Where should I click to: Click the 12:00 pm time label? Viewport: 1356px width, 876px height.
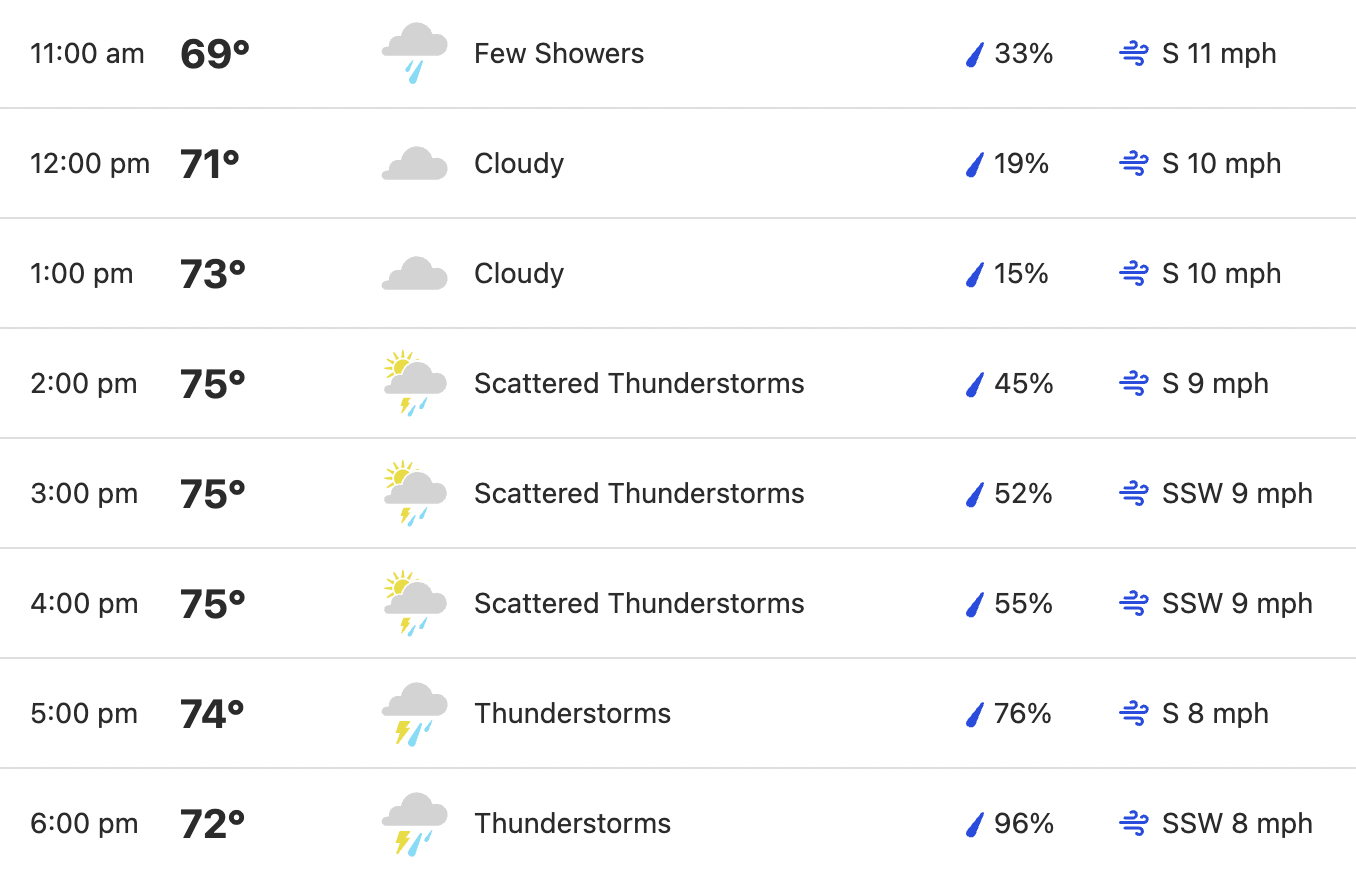pos(90,164)
